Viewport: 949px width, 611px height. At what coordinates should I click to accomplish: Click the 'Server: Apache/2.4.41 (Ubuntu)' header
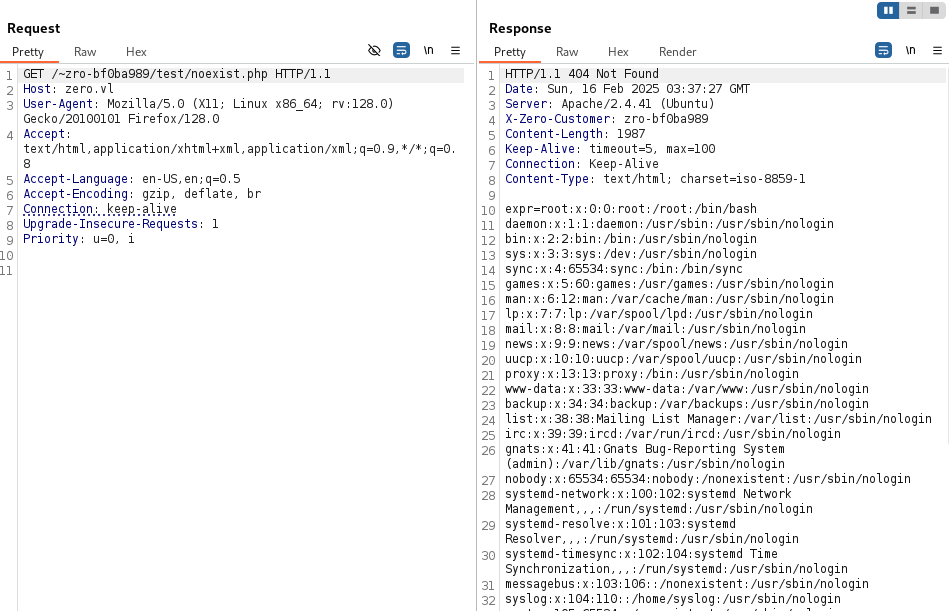tap(610, 104)
